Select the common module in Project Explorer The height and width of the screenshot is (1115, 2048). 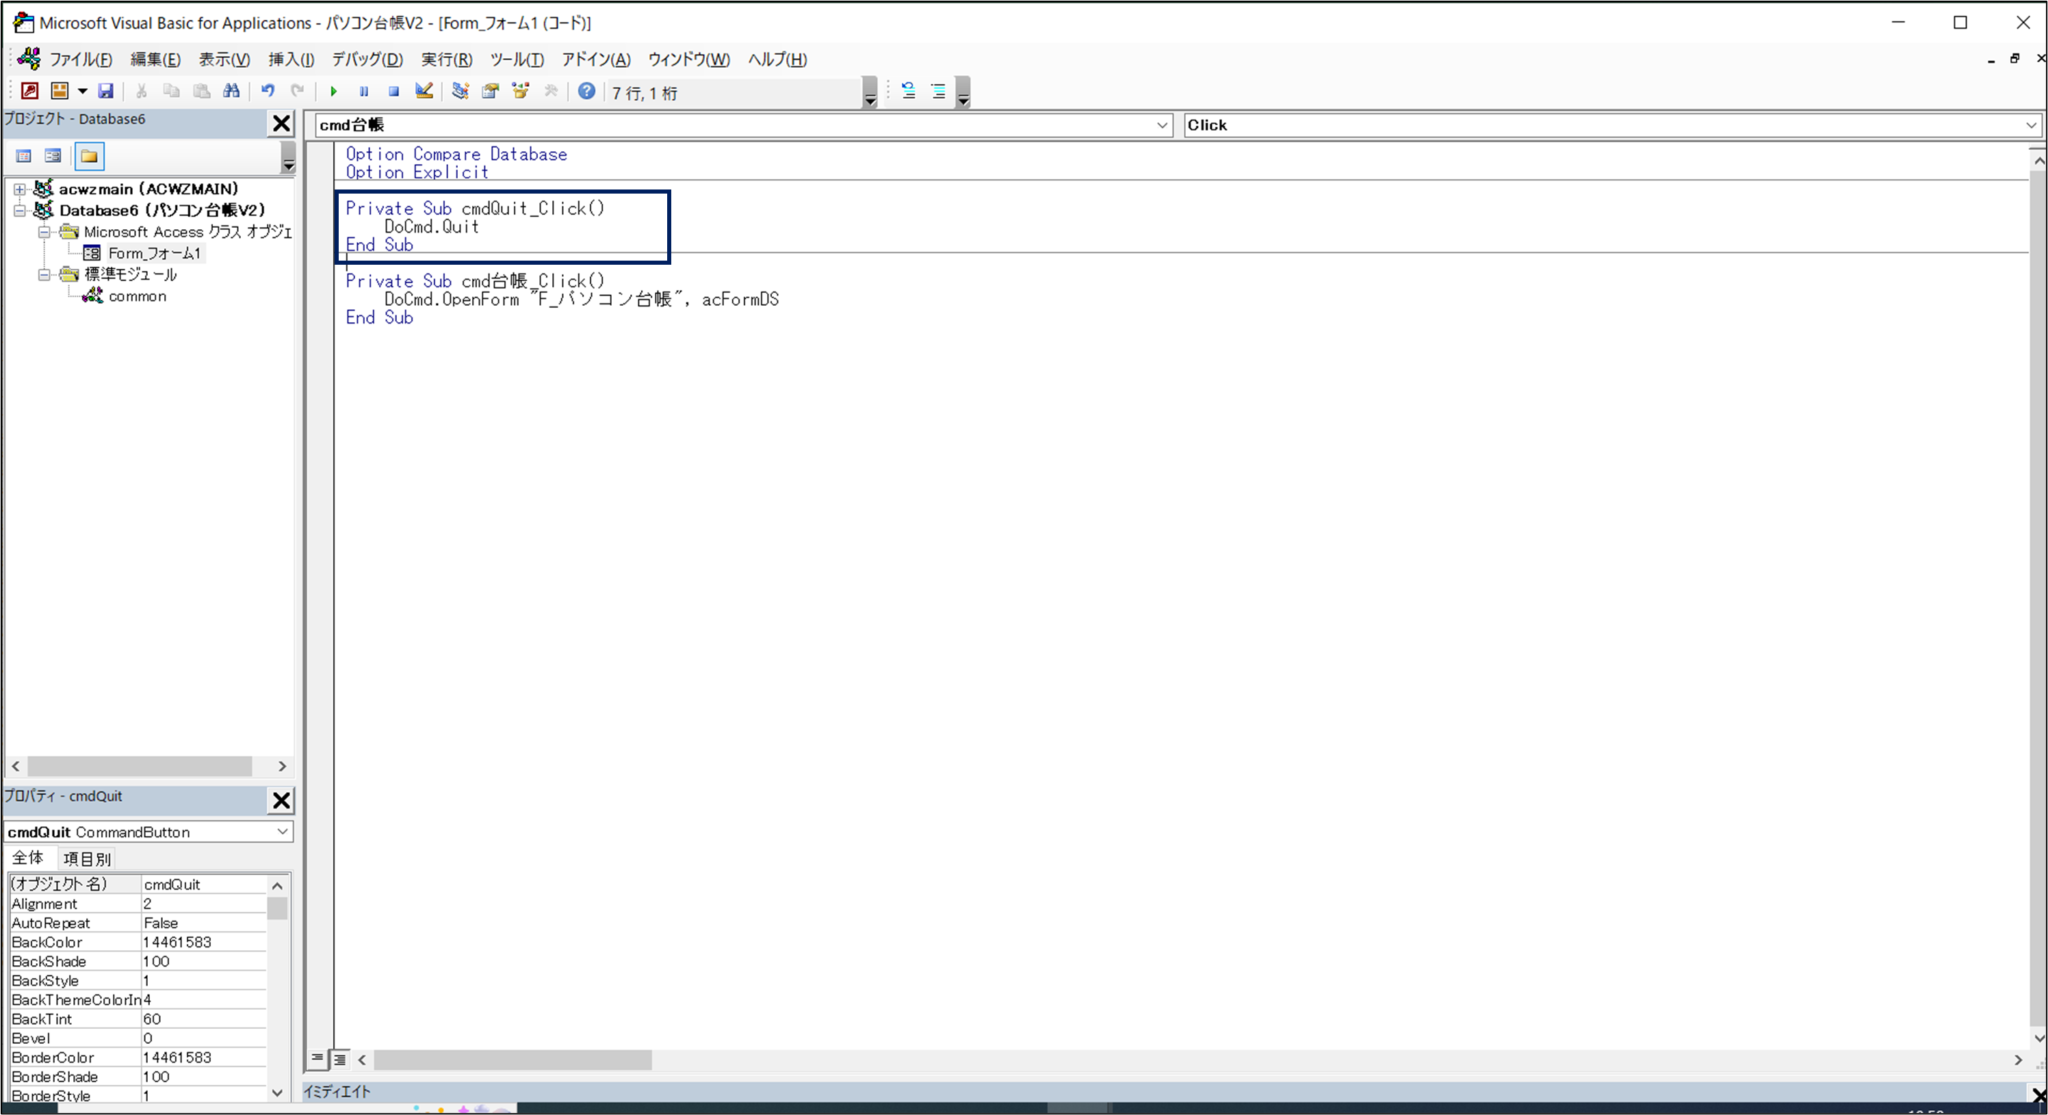(138, 295)
